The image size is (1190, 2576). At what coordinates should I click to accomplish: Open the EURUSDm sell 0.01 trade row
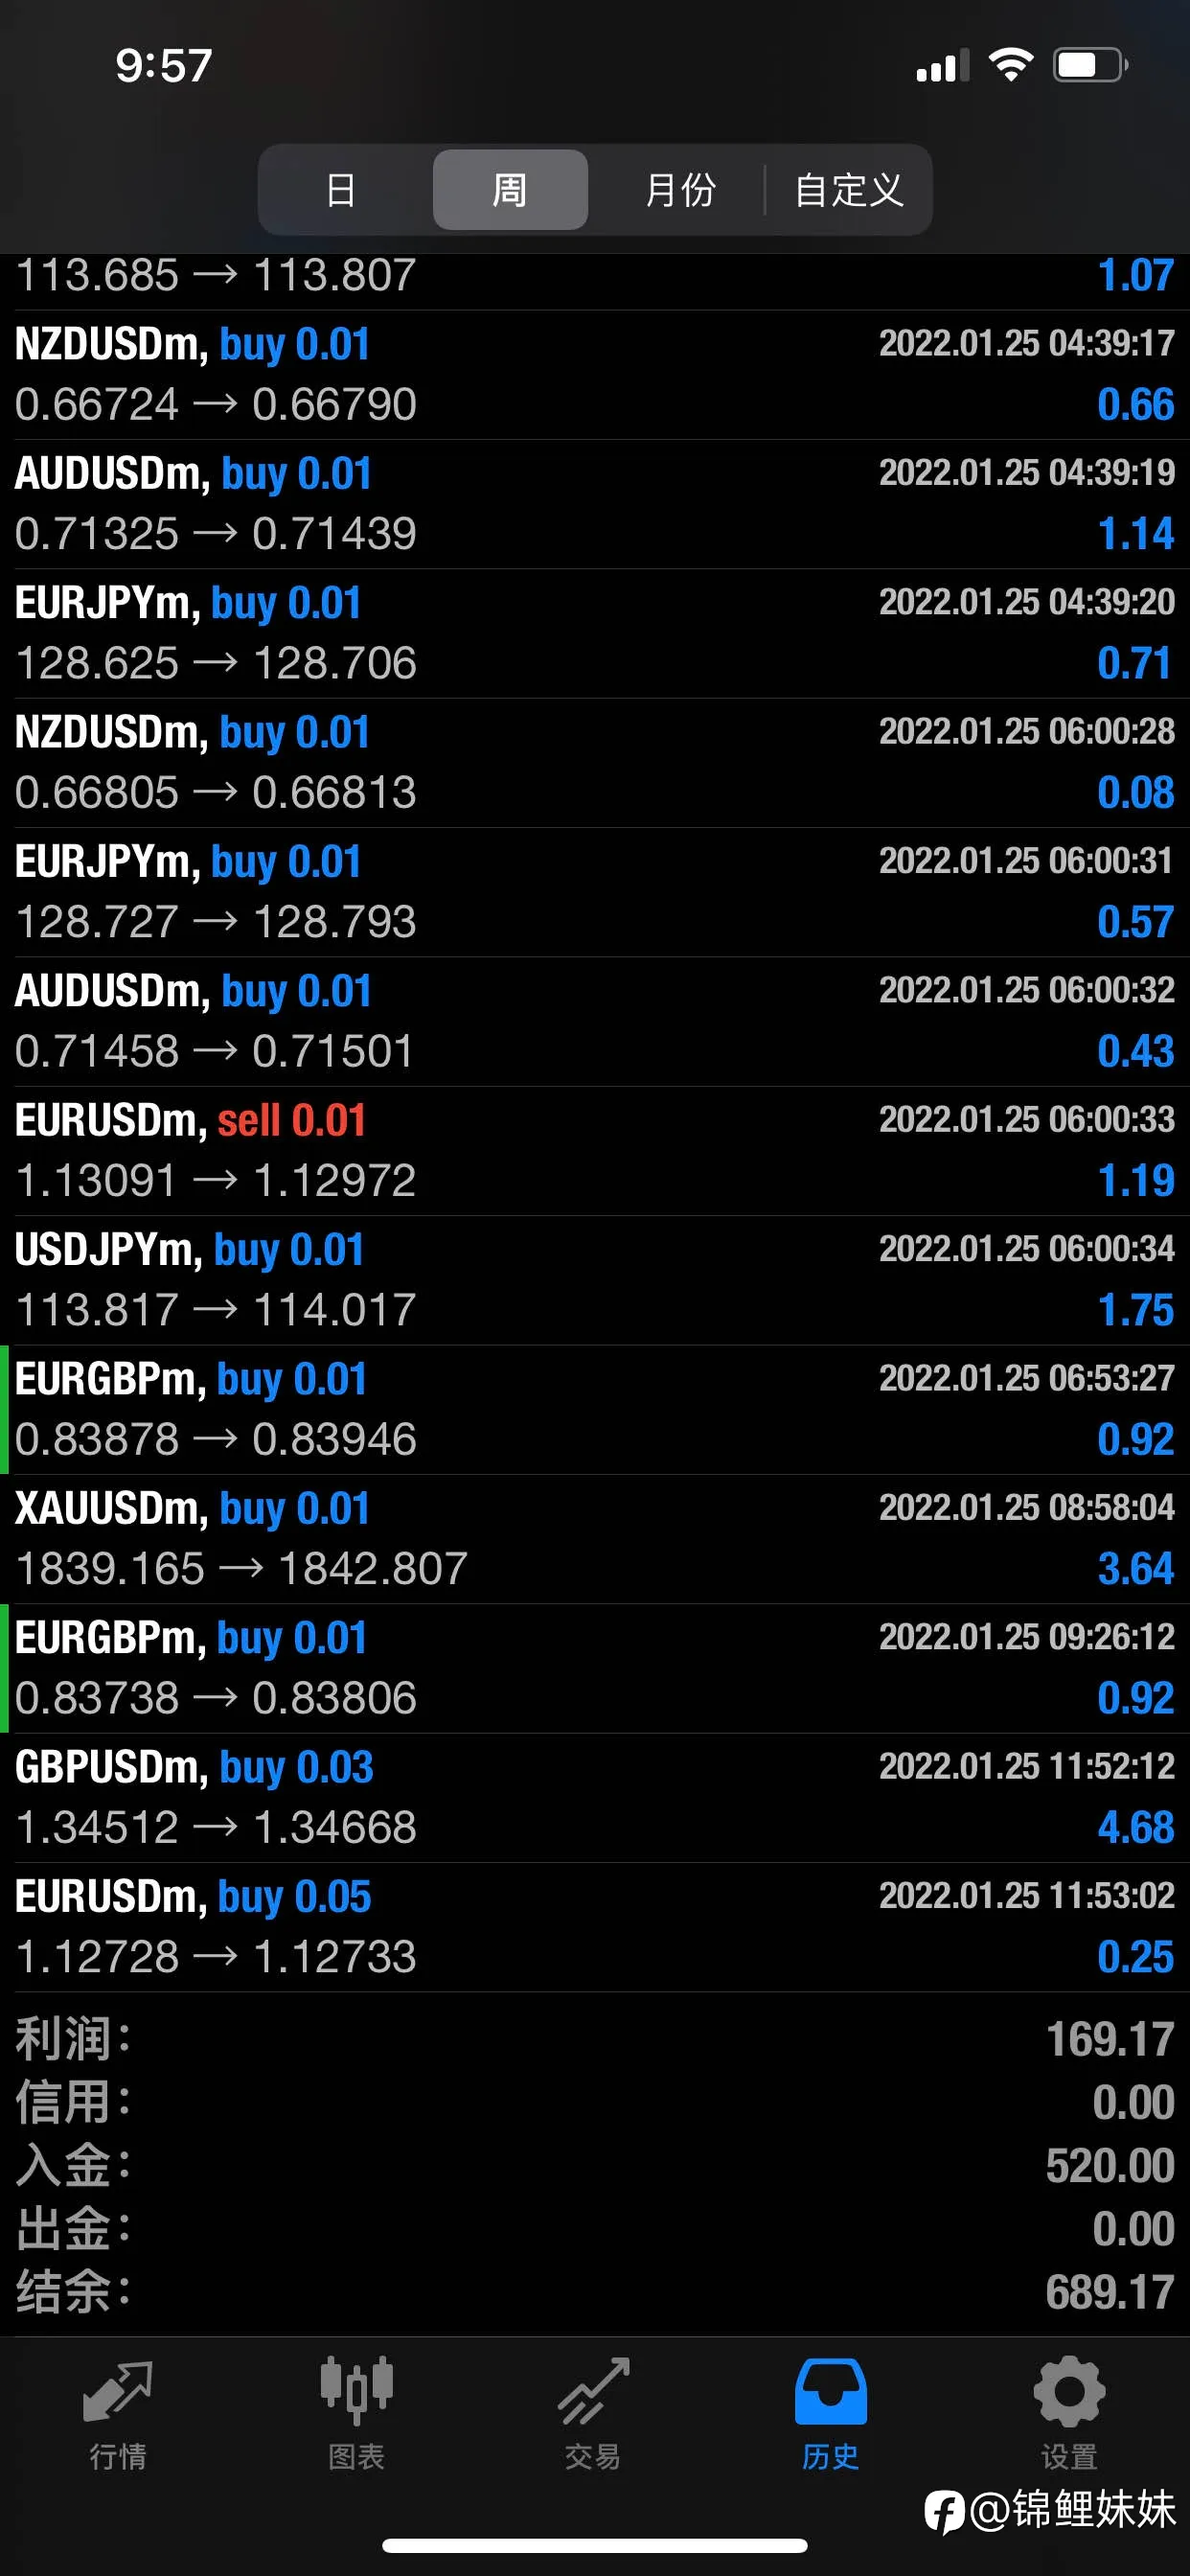595,1151
